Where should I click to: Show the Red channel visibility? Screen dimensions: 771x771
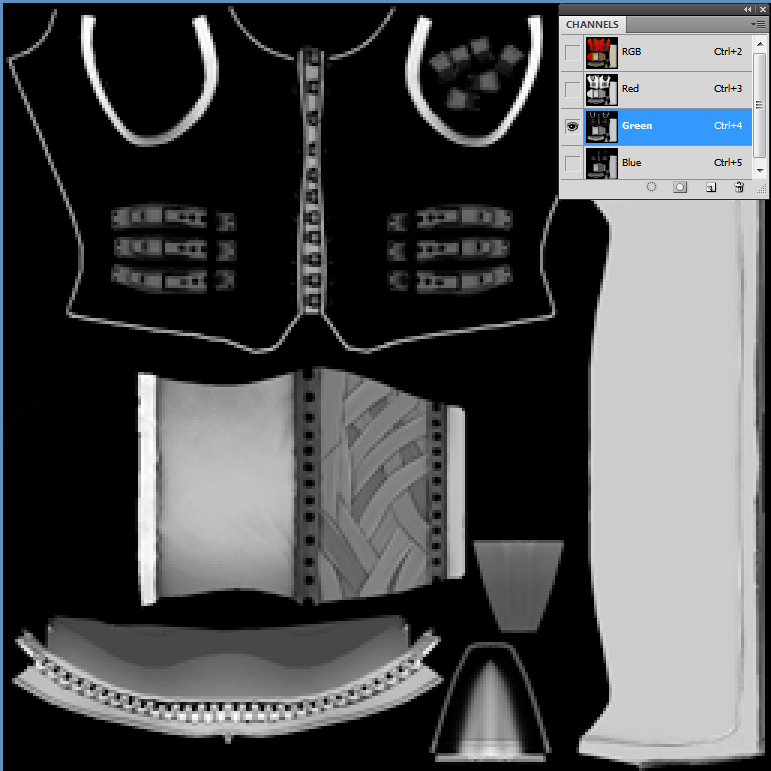pyautogui.click(x=572, y=89)
